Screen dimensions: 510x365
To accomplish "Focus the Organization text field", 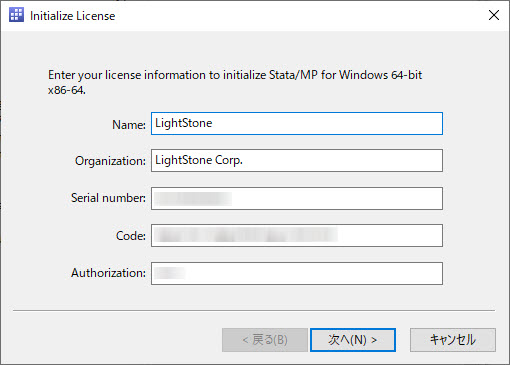I will (297, 161).
